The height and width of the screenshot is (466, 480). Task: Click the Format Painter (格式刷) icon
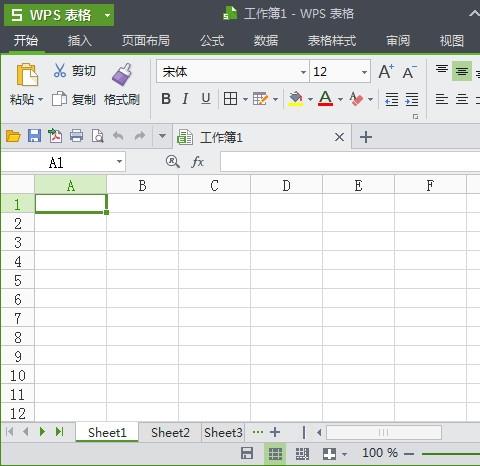click(122, 74)
